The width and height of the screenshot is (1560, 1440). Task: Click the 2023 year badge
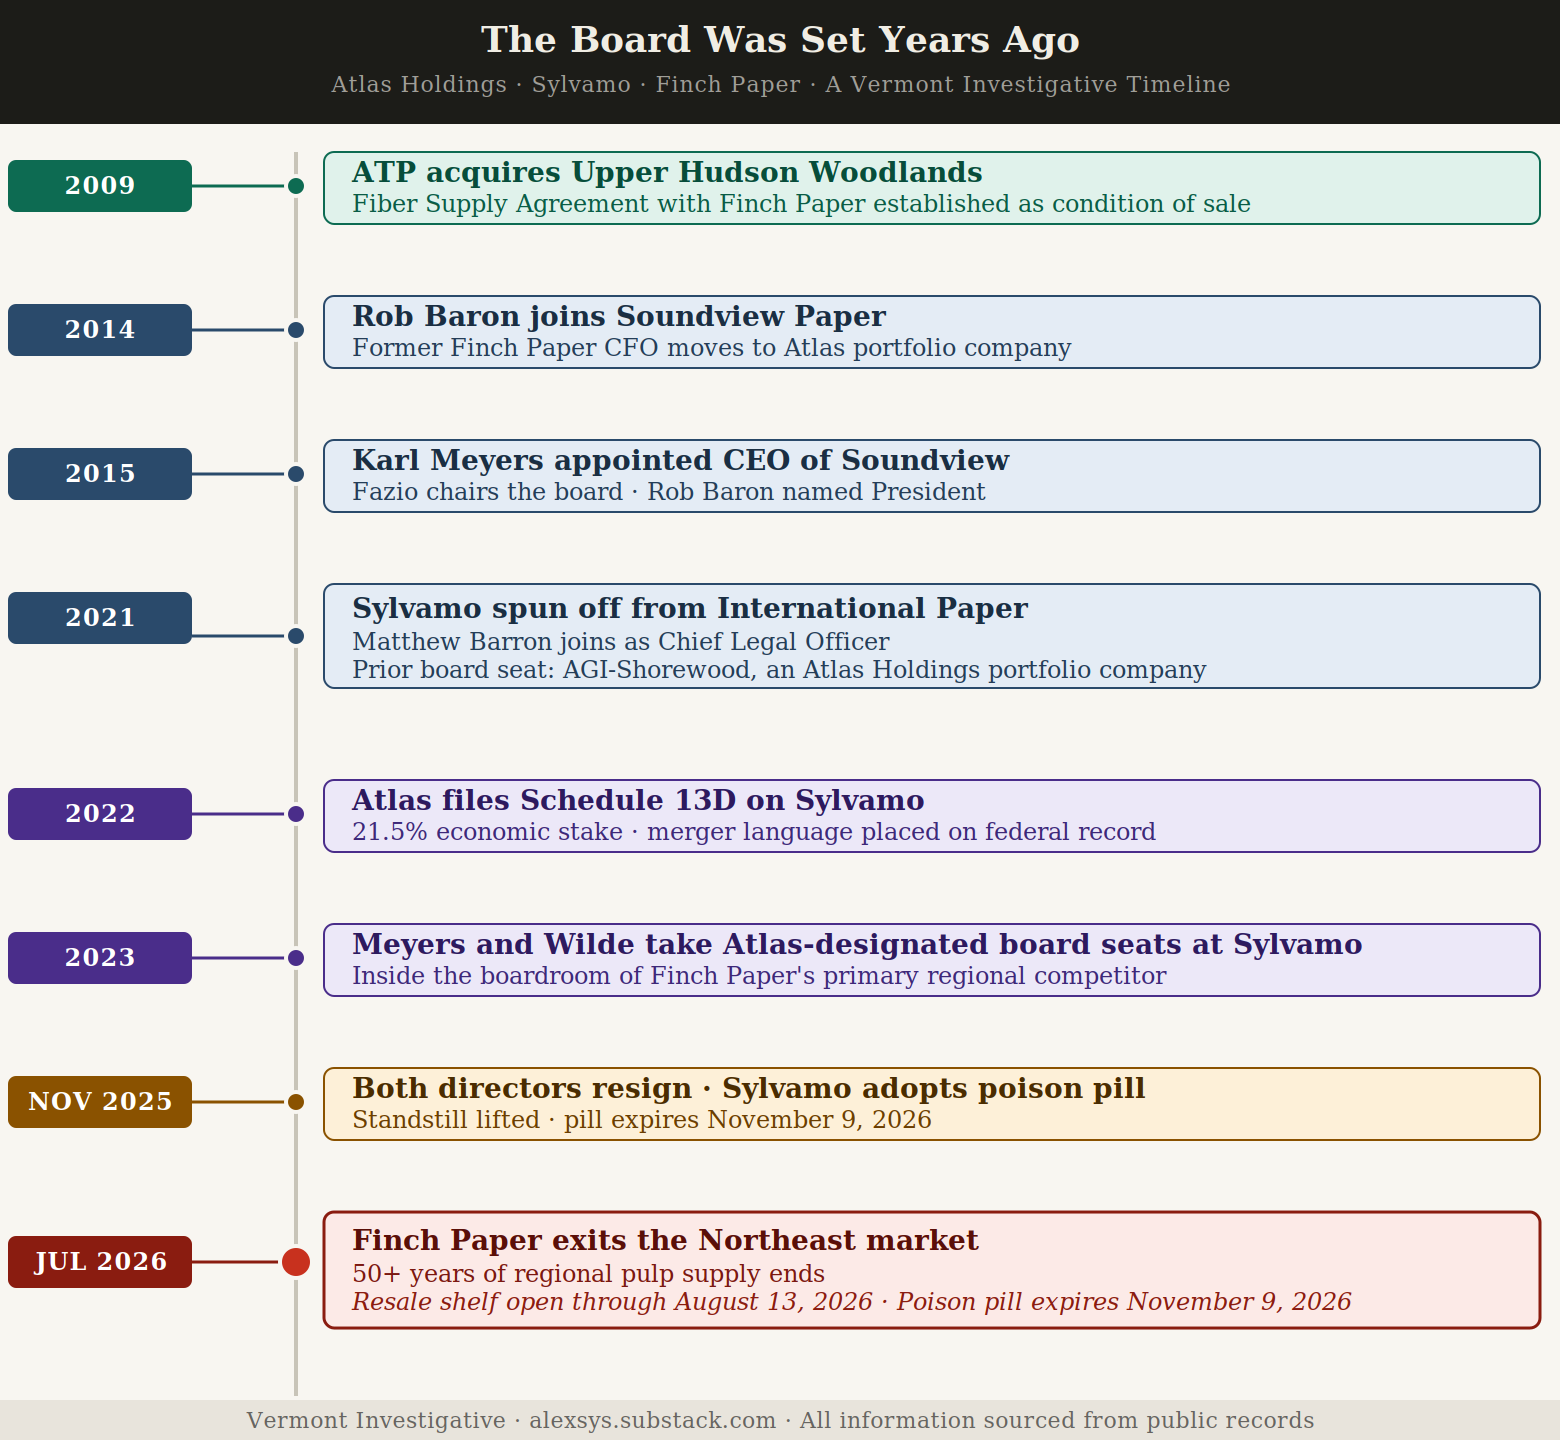pyautogui.click(x=100, y=958)
